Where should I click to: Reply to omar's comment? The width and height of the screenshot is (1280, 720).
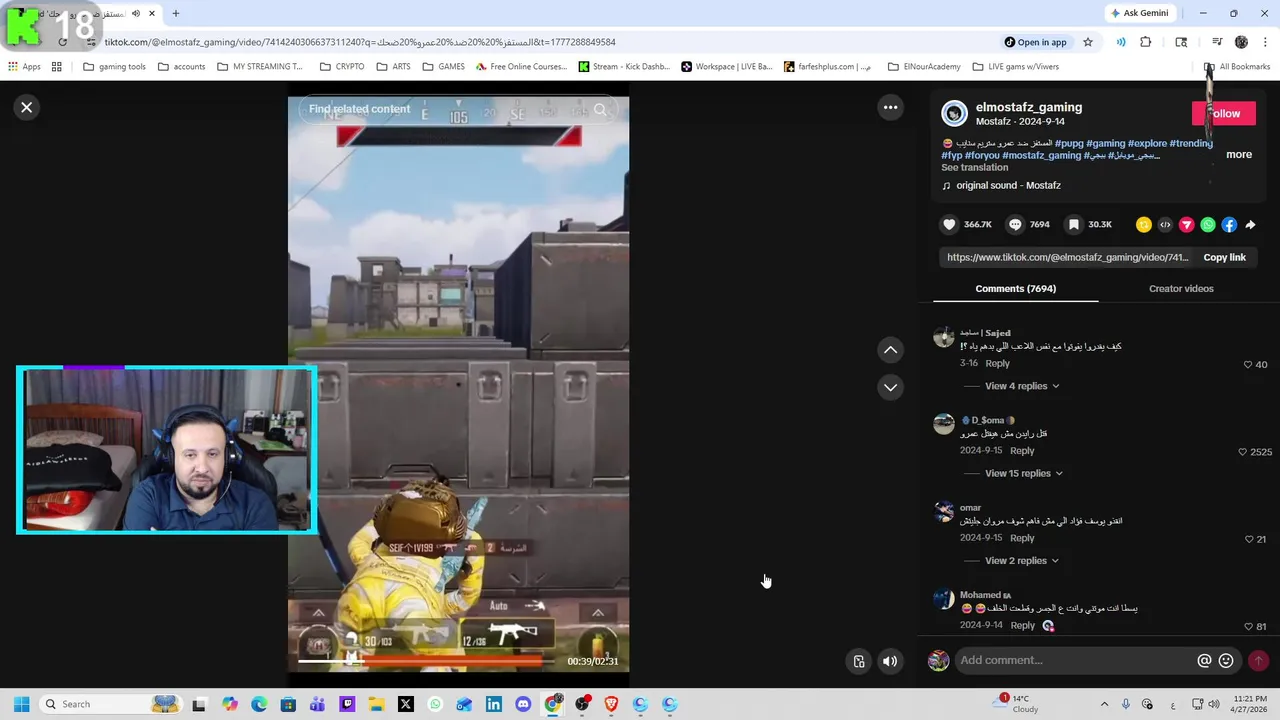tap(1022, 538)
